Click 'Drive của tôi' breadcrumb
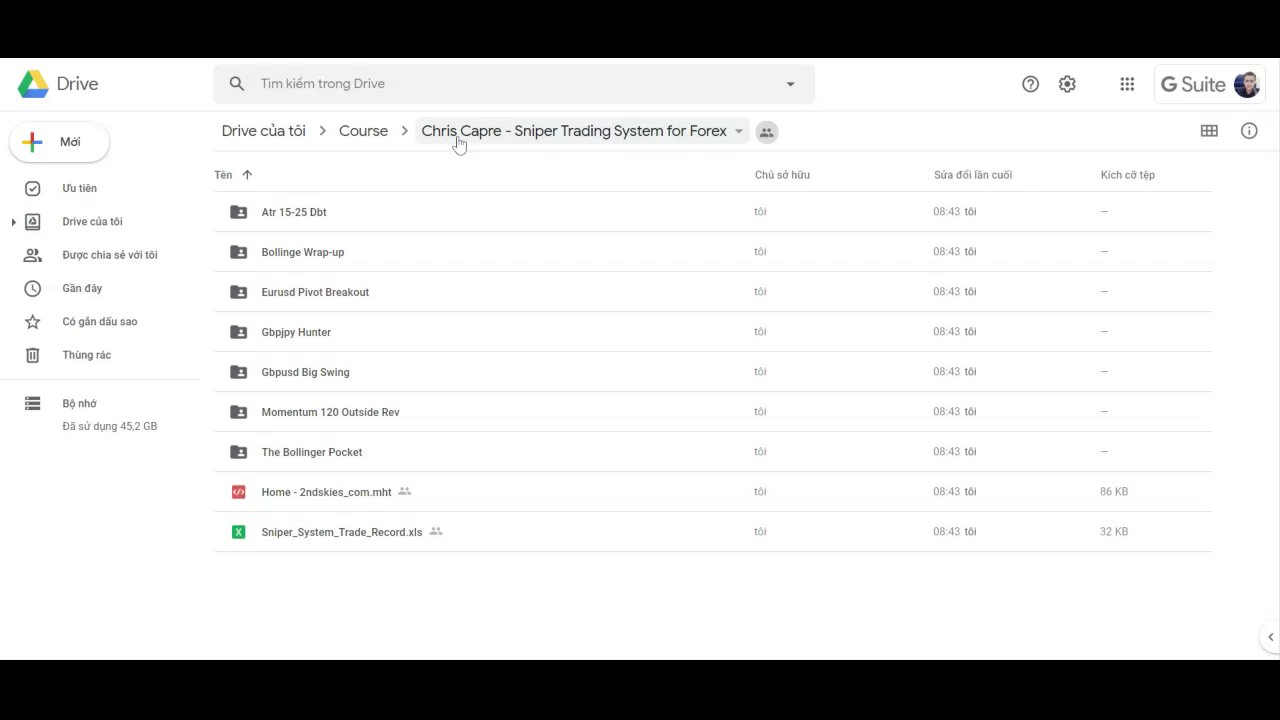 pos(263,131)
